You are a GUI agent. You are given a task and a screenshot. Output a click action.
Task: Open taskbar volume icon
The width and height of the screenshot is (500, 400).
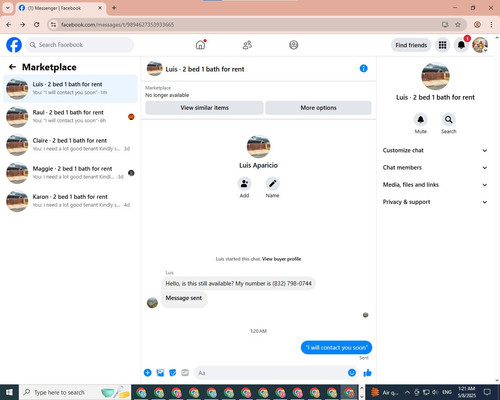[435, 392]
